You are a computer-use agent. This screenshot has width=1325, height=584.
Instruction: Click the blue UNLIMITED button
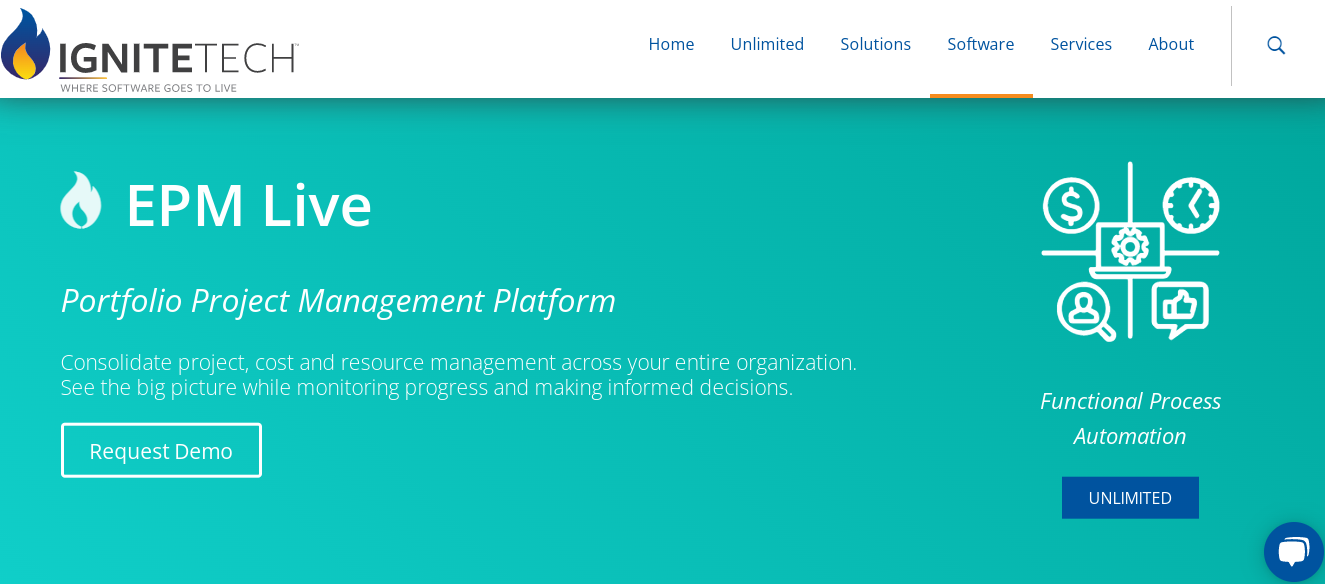click(x=1130, y=498)
